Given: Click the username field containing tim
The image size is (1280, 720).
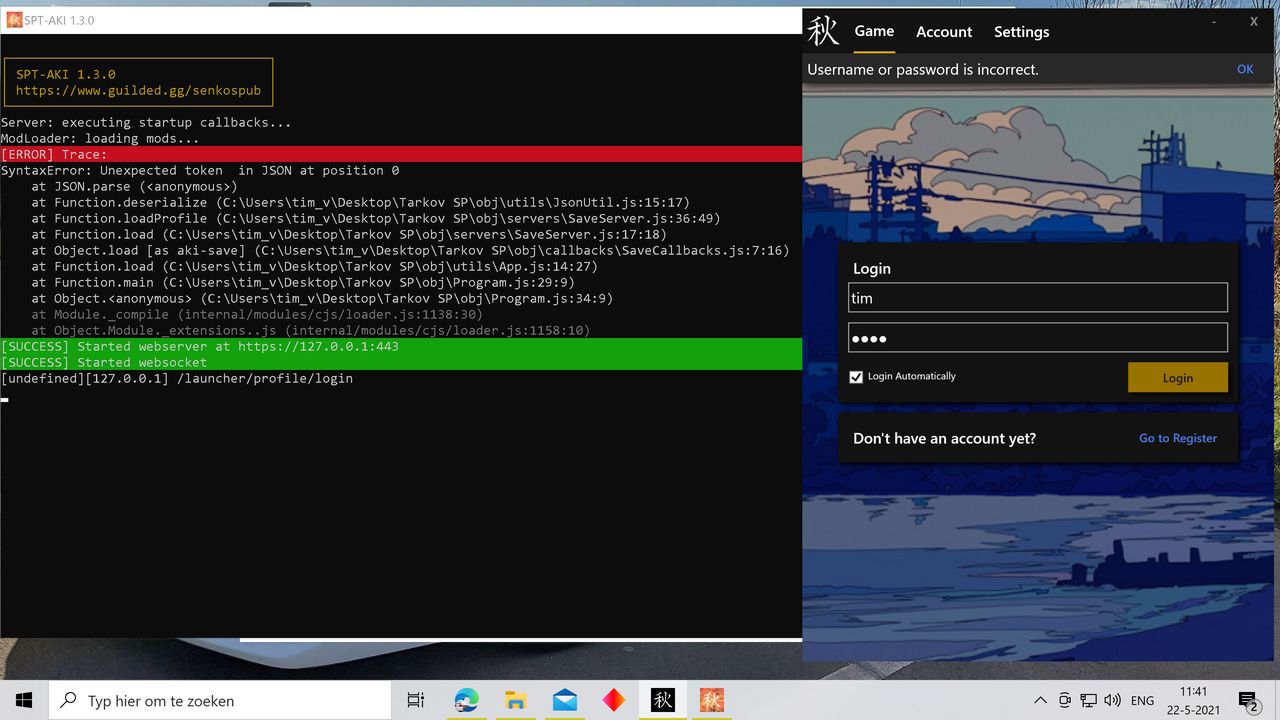Looking at the screenshot, I should (x=1037, y=298).
